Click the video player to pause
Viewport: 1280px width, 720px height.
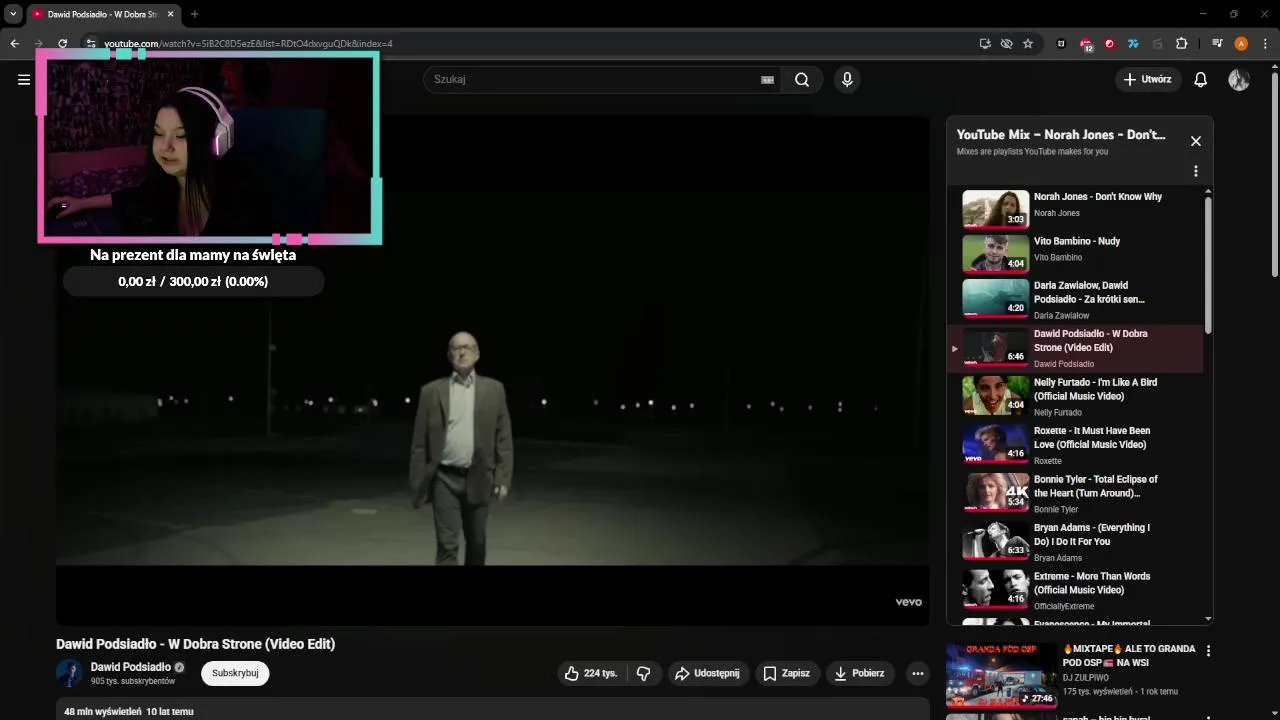click(x=492, y=370)
